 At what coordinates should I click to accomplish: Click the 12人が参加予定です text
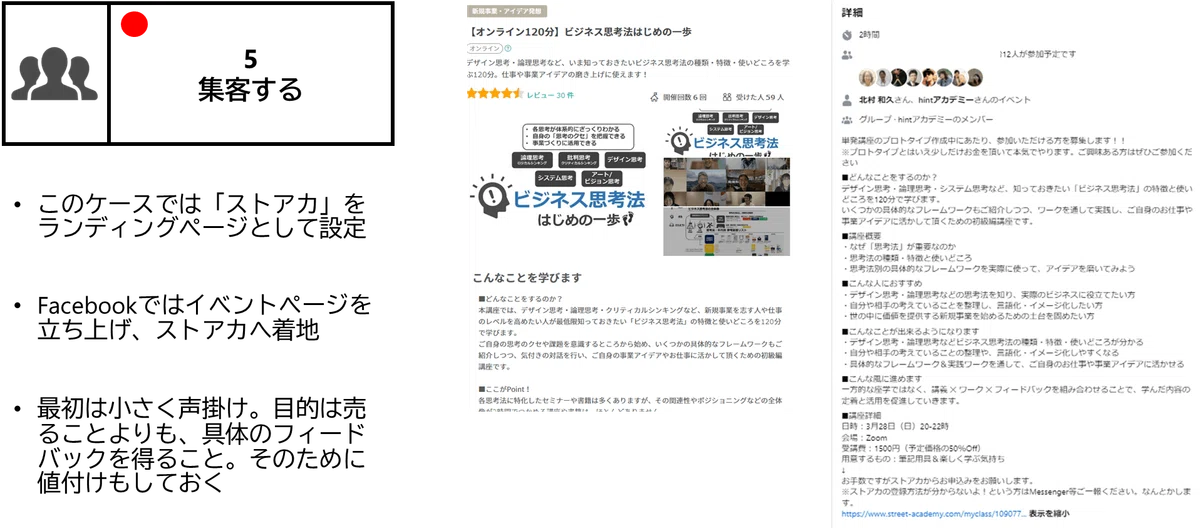tap(1036, 53)
